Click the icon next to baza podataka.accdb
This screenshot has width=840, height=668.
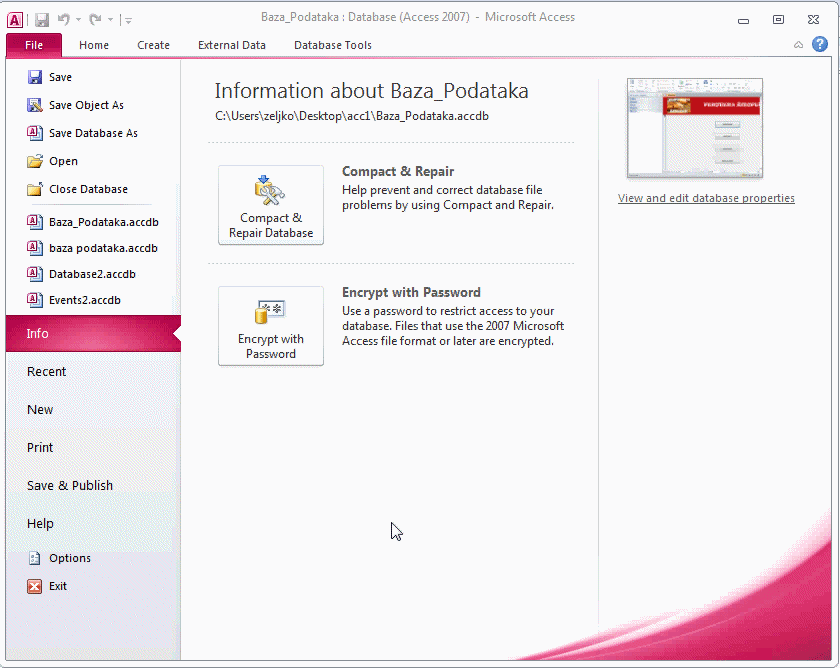(35, 248)
